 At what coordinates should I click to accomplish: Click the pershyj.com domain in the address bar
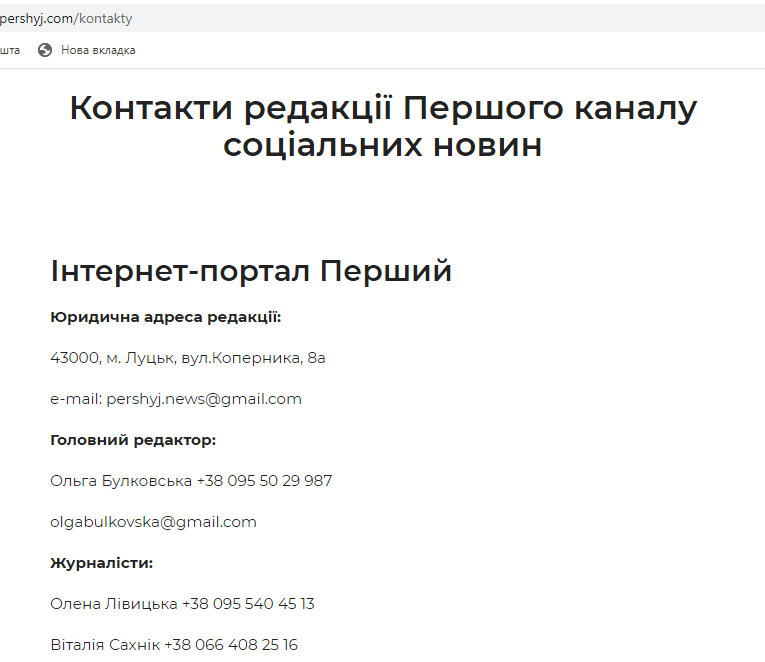click(37, 18)
